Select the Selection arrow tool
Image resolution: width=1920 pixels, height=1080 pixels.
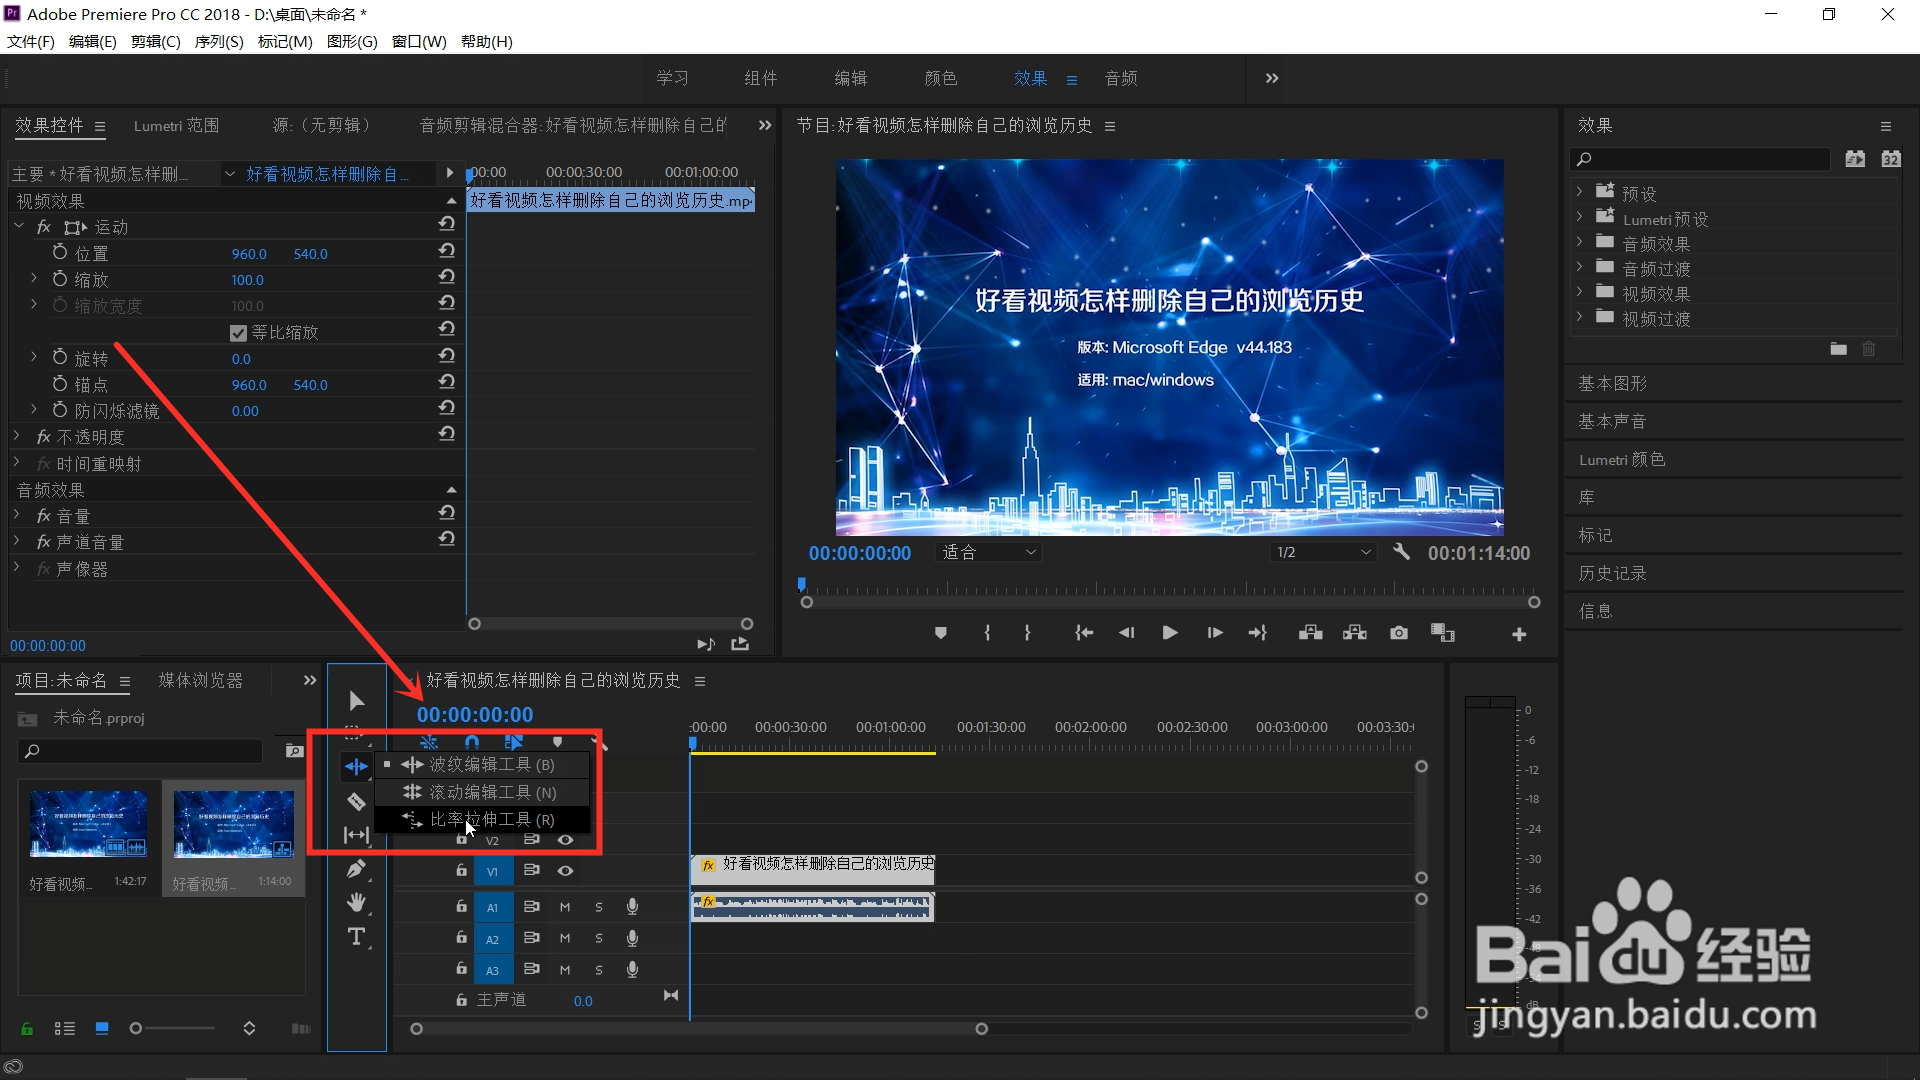click(x=357, y=700)
